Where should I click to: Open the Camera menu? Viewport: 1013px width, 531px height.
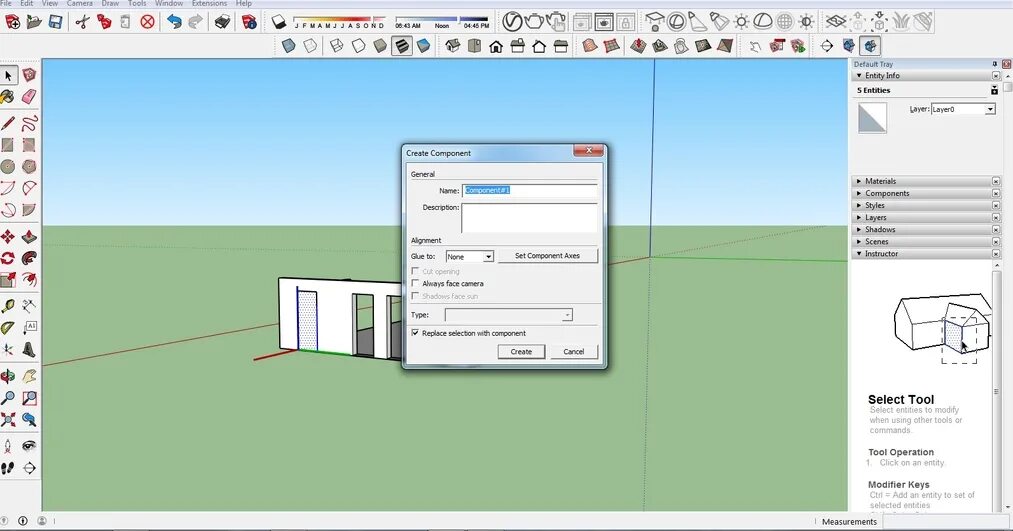pyautogui.click(x=79, y=3)
